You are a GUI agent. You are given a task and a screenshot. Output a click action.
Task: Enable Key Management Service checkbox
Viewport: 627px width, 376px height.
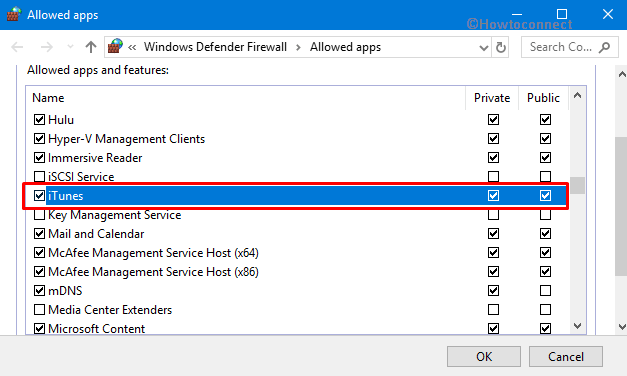pos(39,215)
